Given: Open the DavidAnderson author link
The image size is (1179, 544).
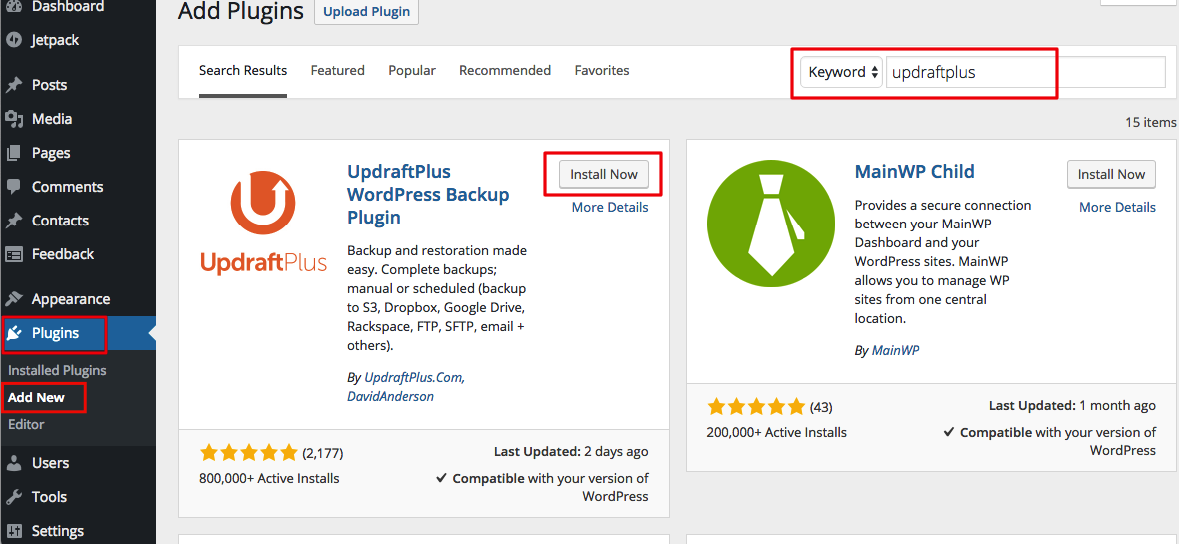Looking at the screenshot, I should pyautogui.click(x=390, y=396).
